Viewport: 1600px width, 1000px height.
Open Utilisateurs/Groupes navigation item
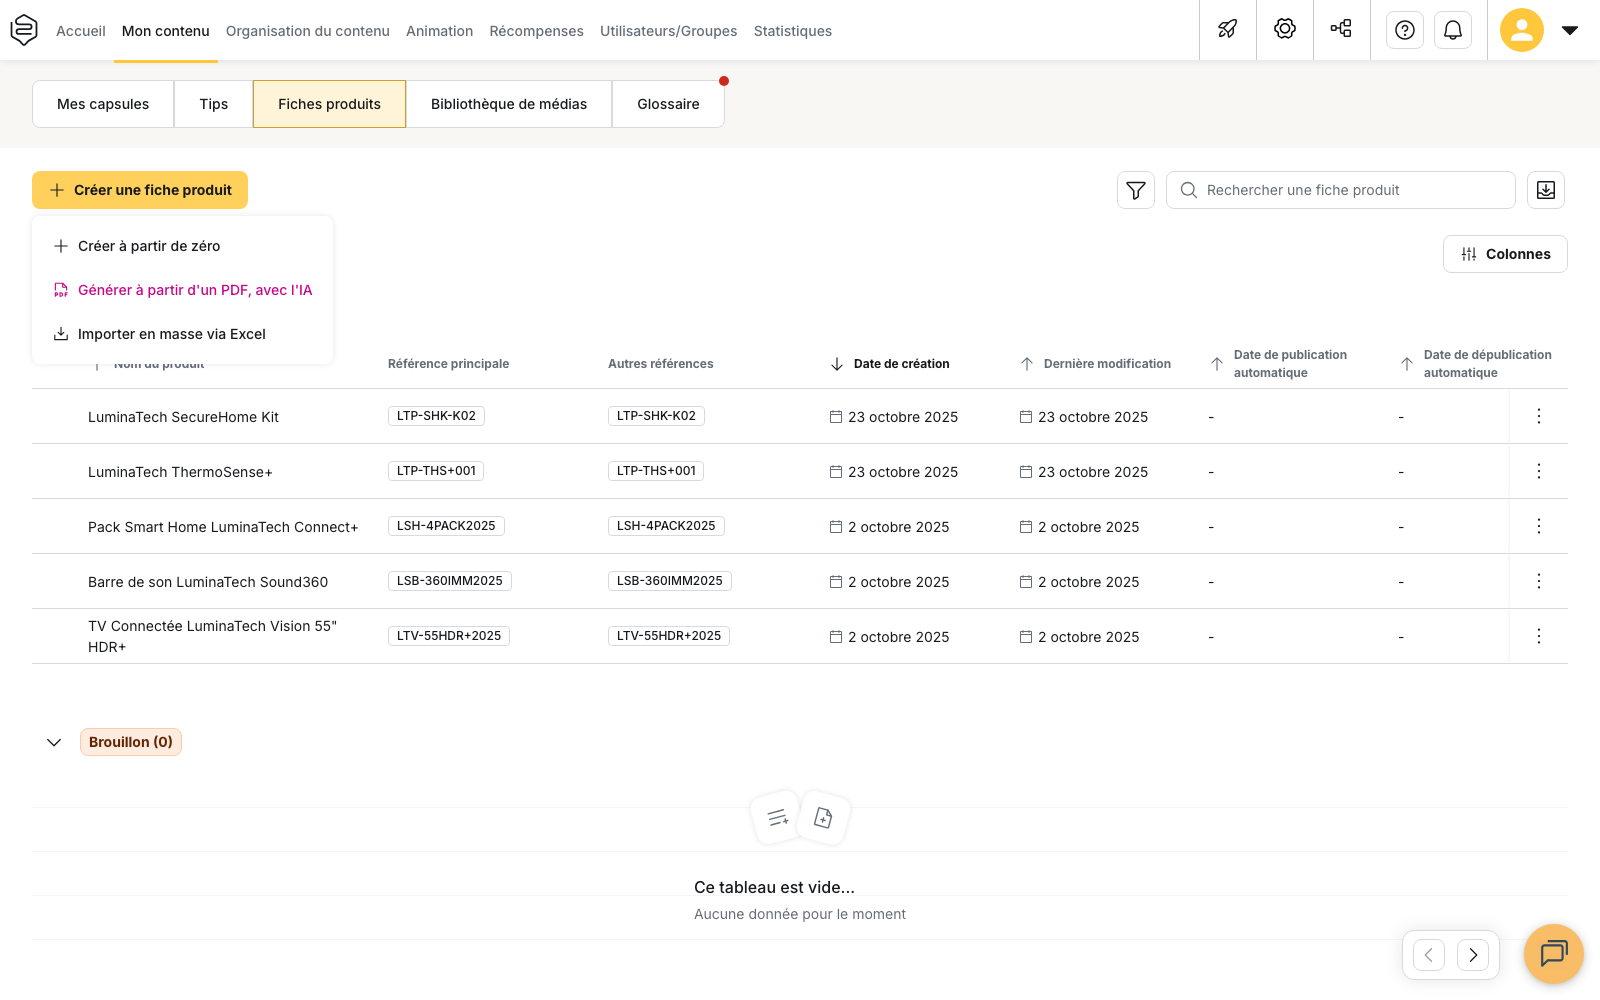[x=669, y=31]
